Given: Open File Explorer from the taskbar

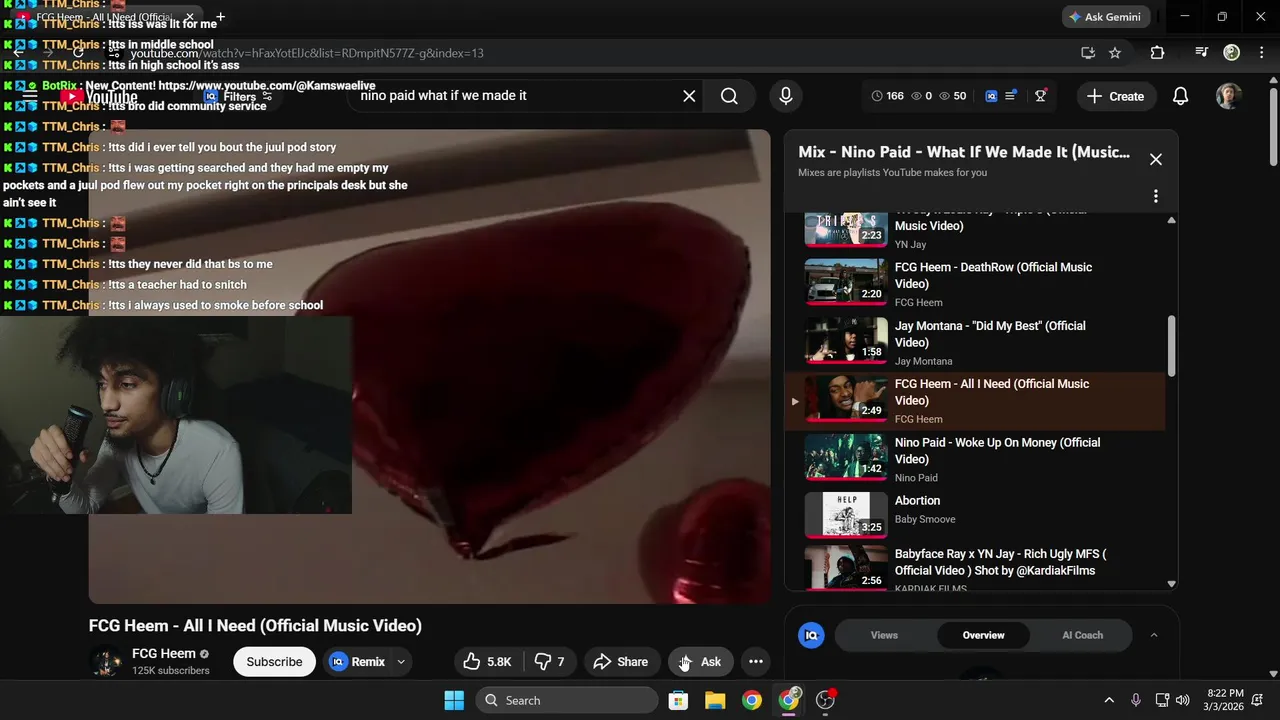Looking at the screenshot, I should coord(715,700).
